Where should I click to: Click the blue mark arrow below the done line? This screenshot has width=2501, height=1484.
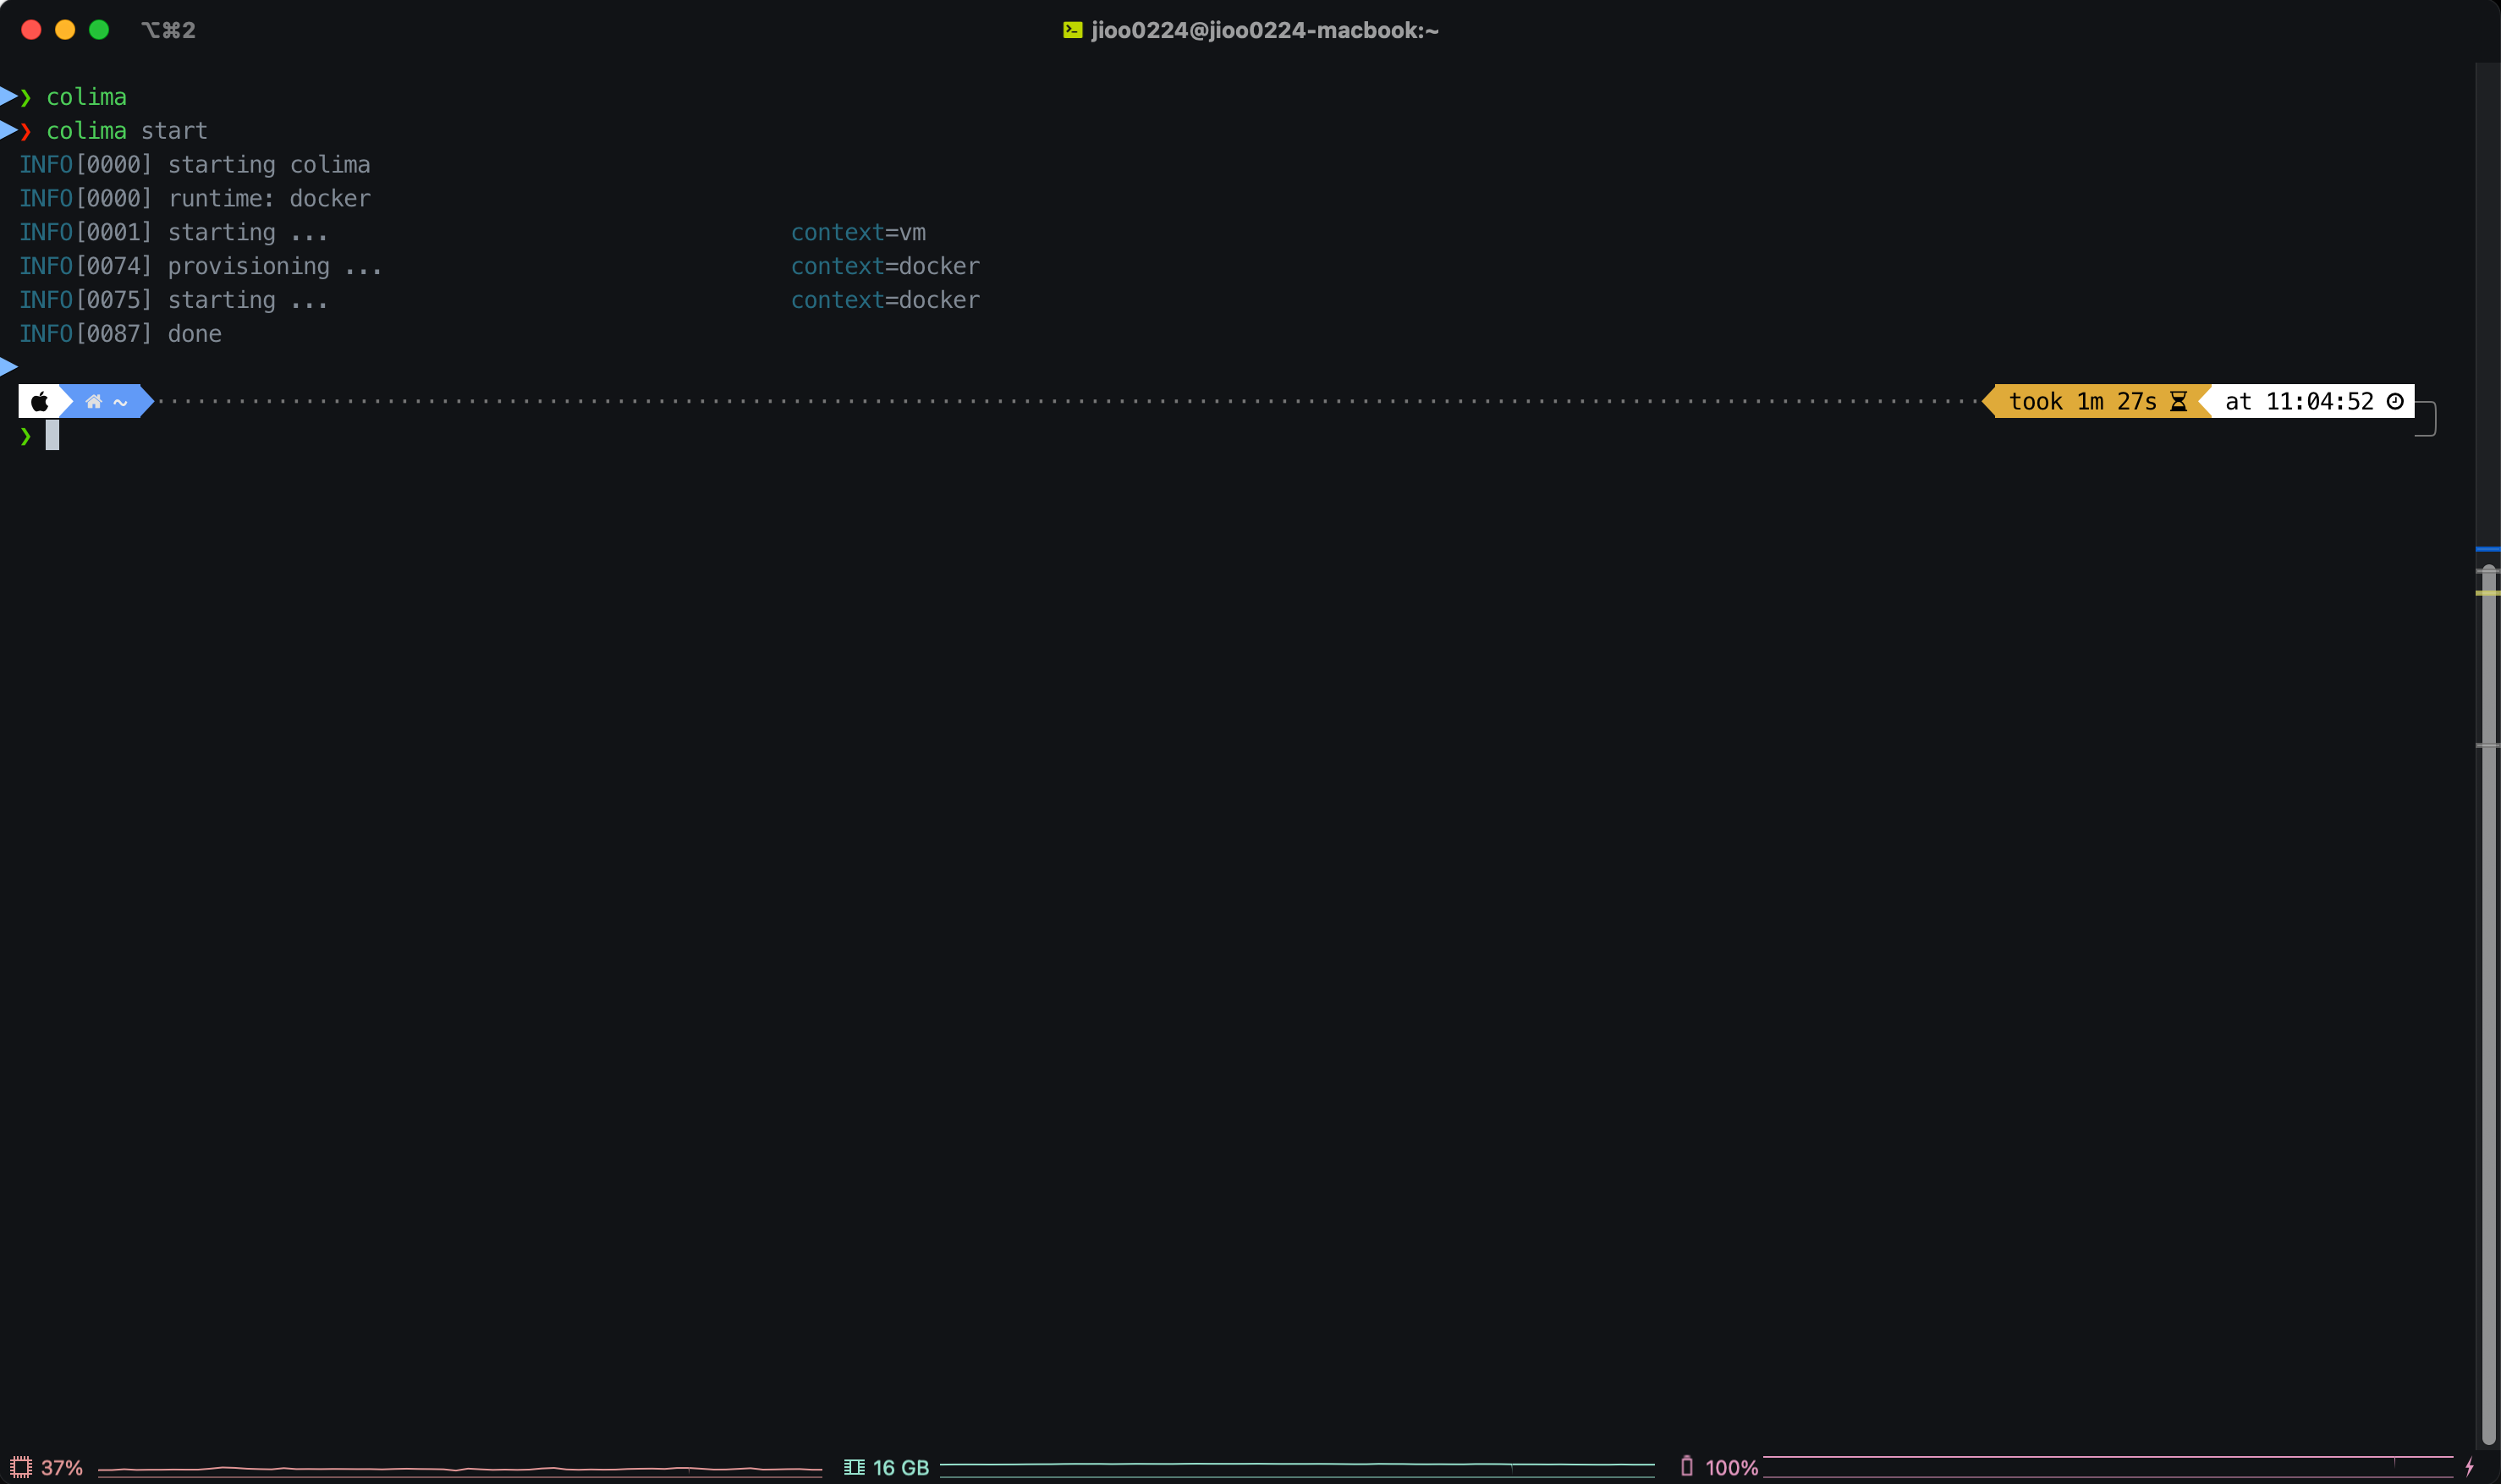pos(8,366)
